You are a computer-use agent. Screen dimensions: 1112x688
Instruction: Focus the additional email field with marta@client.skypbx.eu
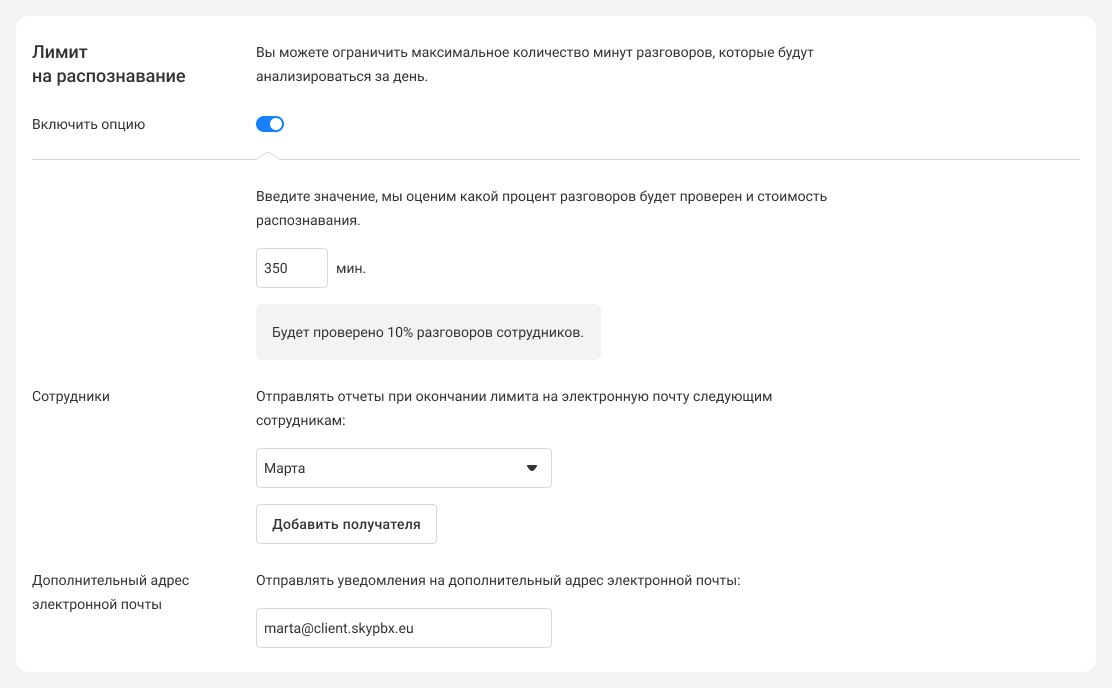point(403,628)
